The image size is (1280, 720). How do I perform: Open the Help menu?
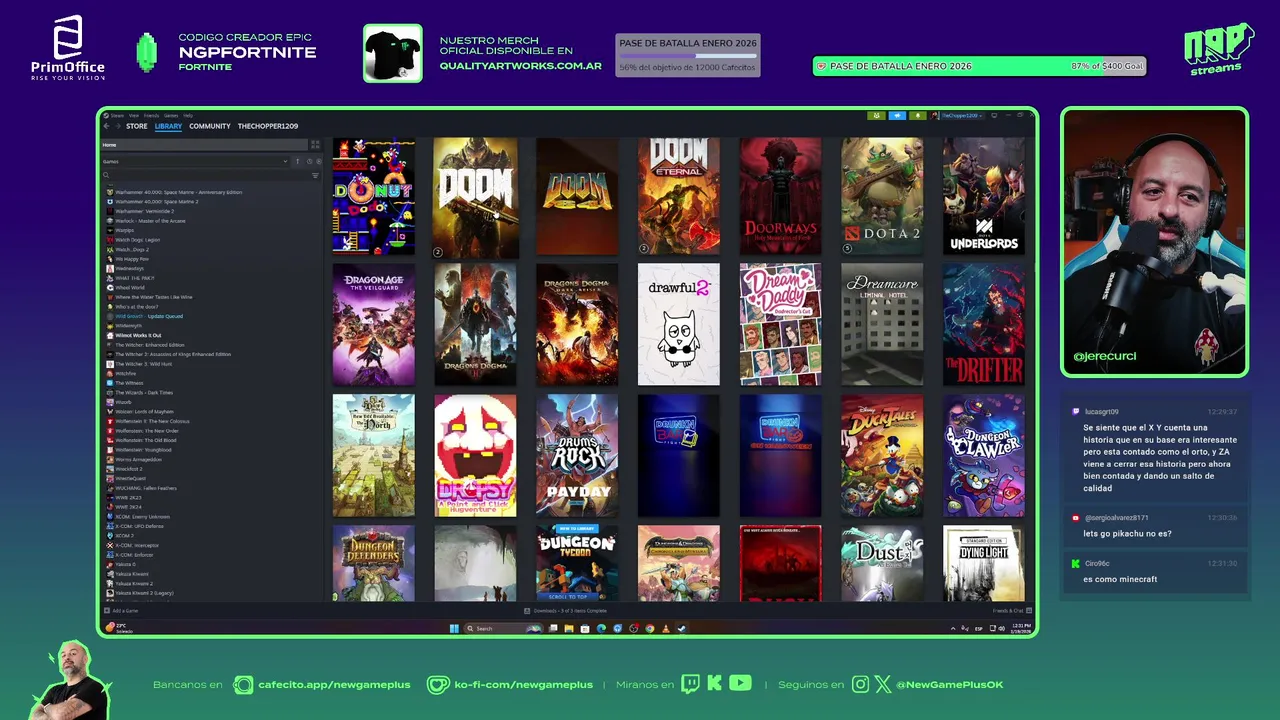(x=188, y=116)
